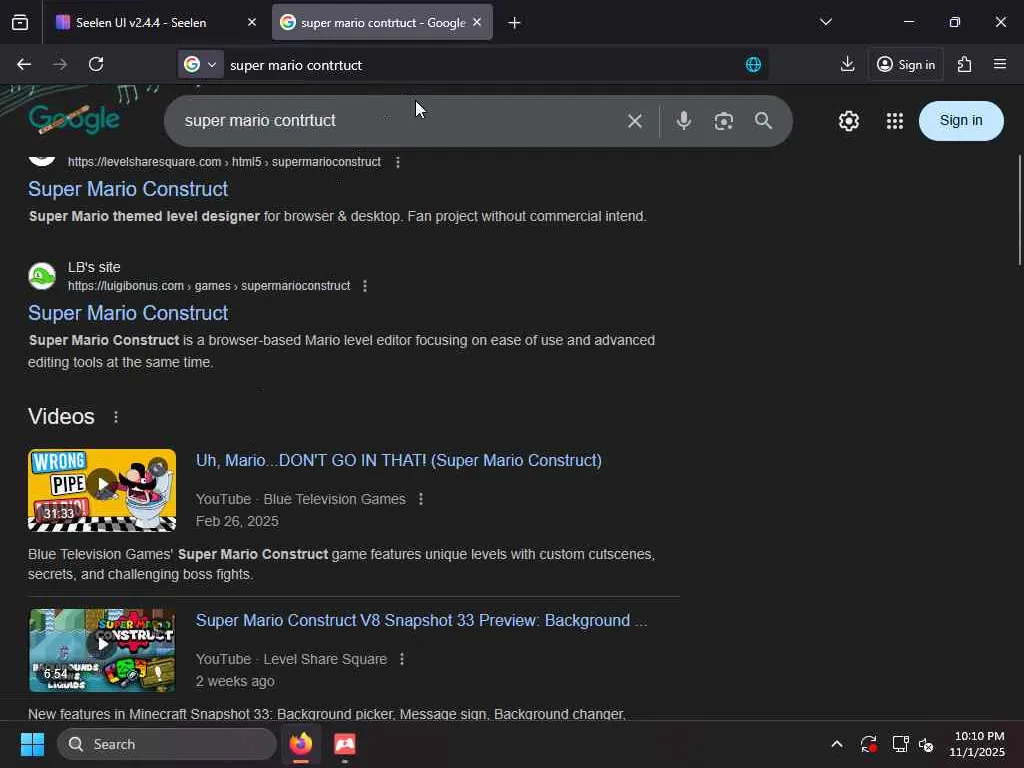
Task: Open options for Blue Television Games video
Action: pos(421,499)
